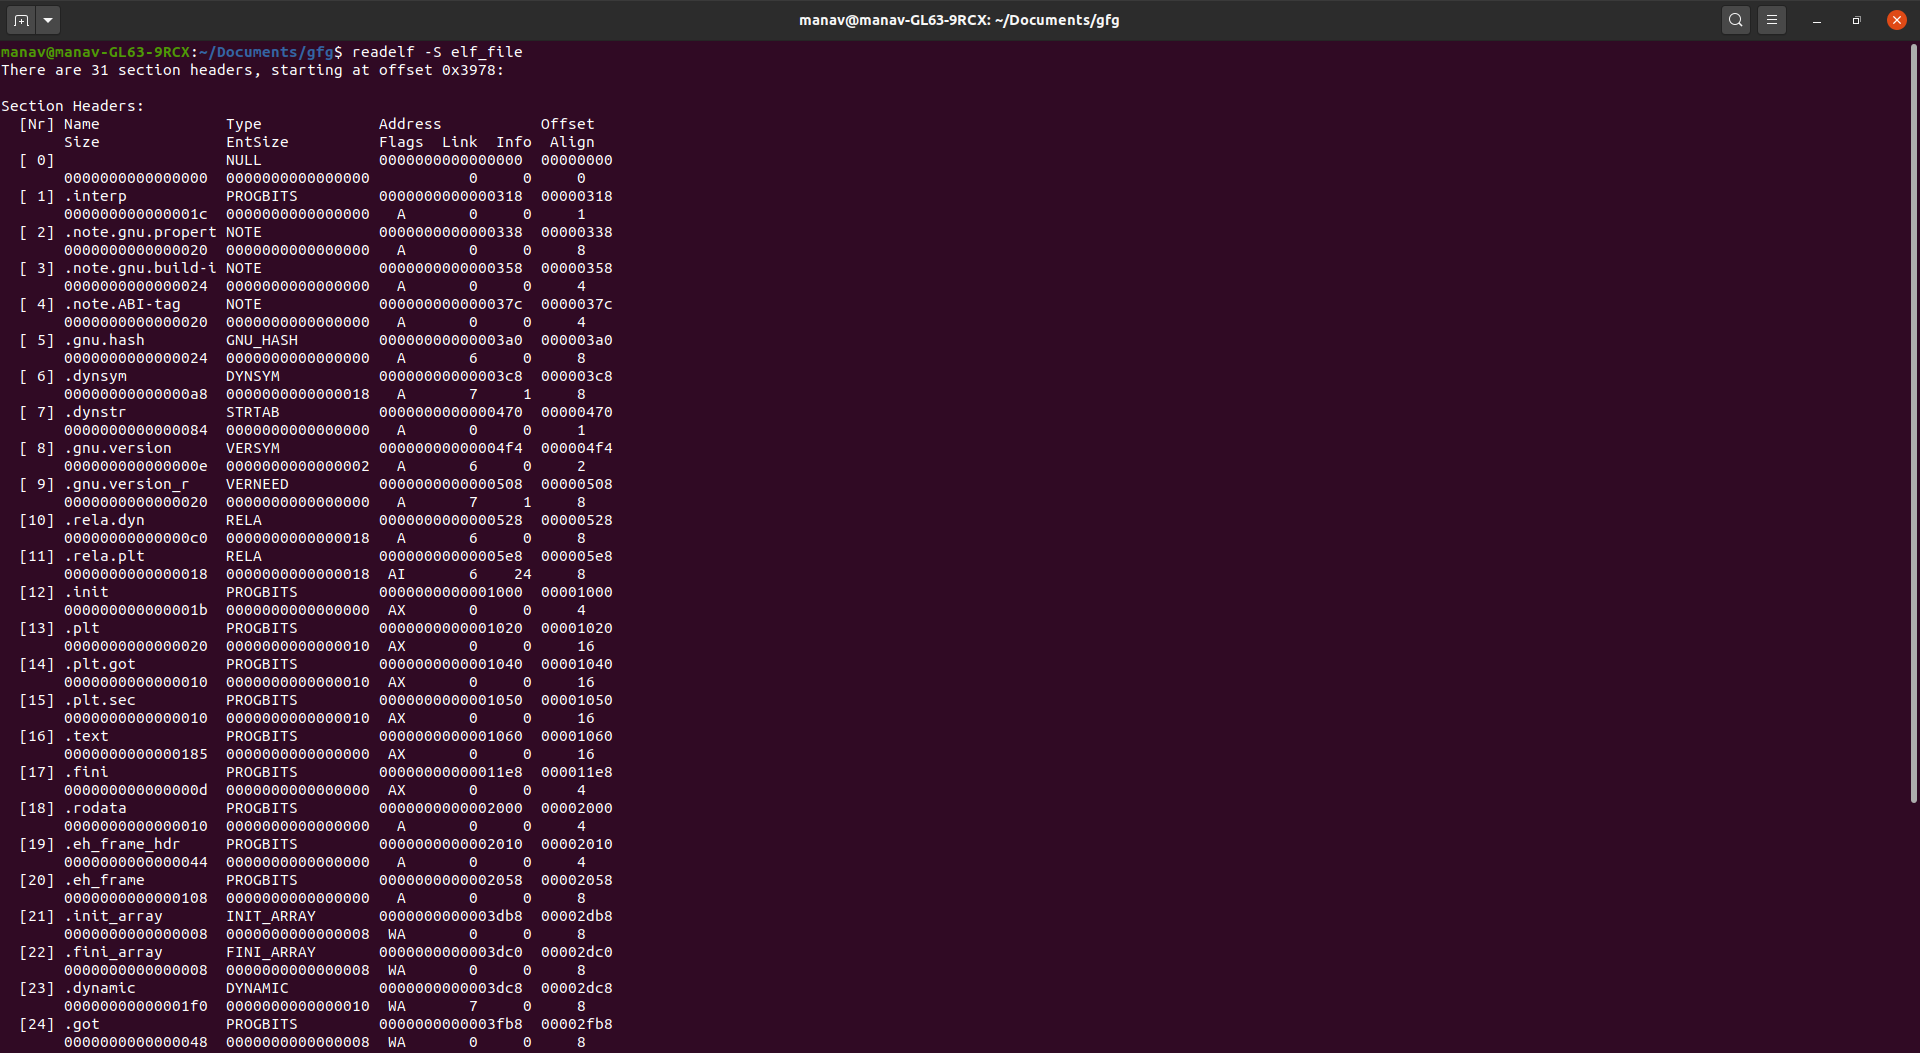Screen dimensions: 1920x1053
Task: Close the terminal window
Action: 1897,20
